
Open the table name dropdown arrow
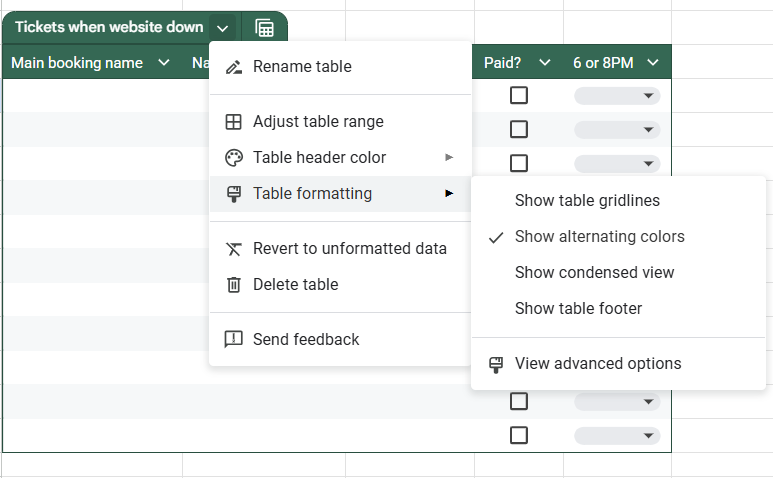222,28
